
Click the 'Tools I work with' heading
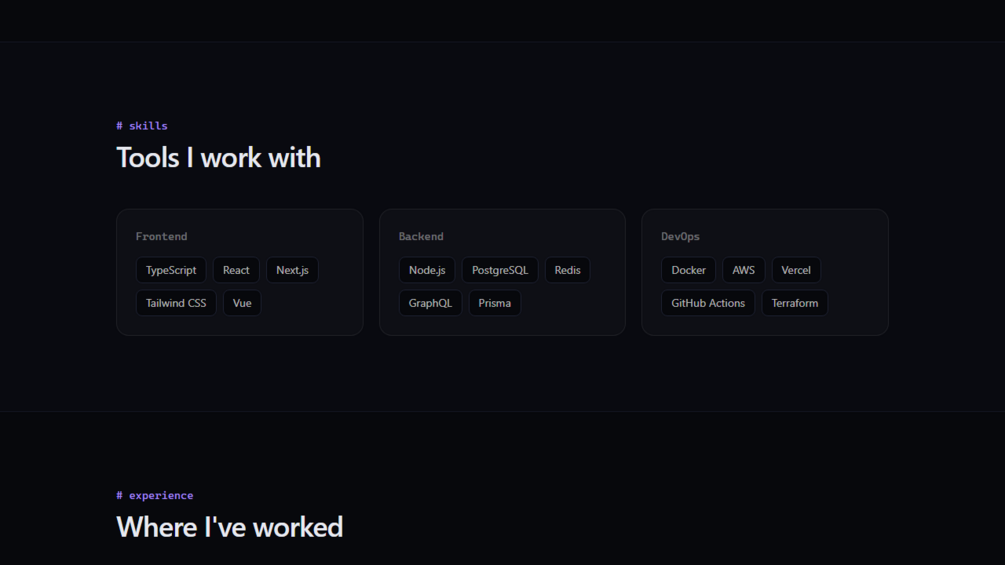(219, 158)
